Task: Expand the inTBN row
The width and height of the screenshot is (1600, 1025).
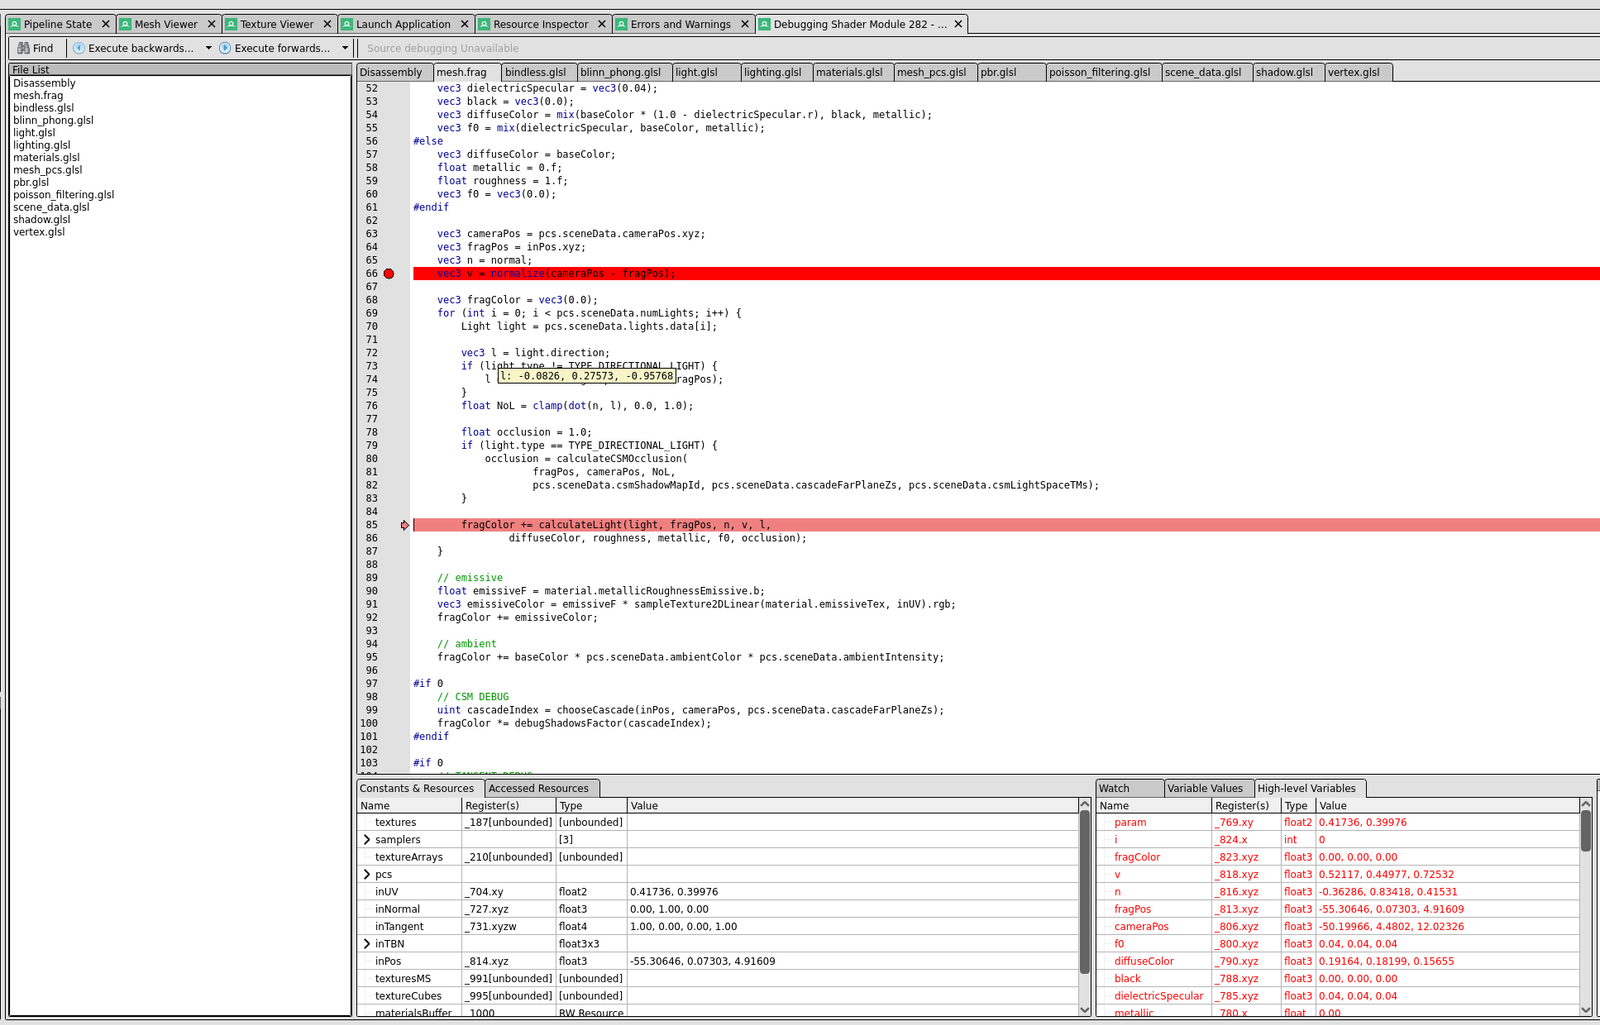Action: click(367, 944)
